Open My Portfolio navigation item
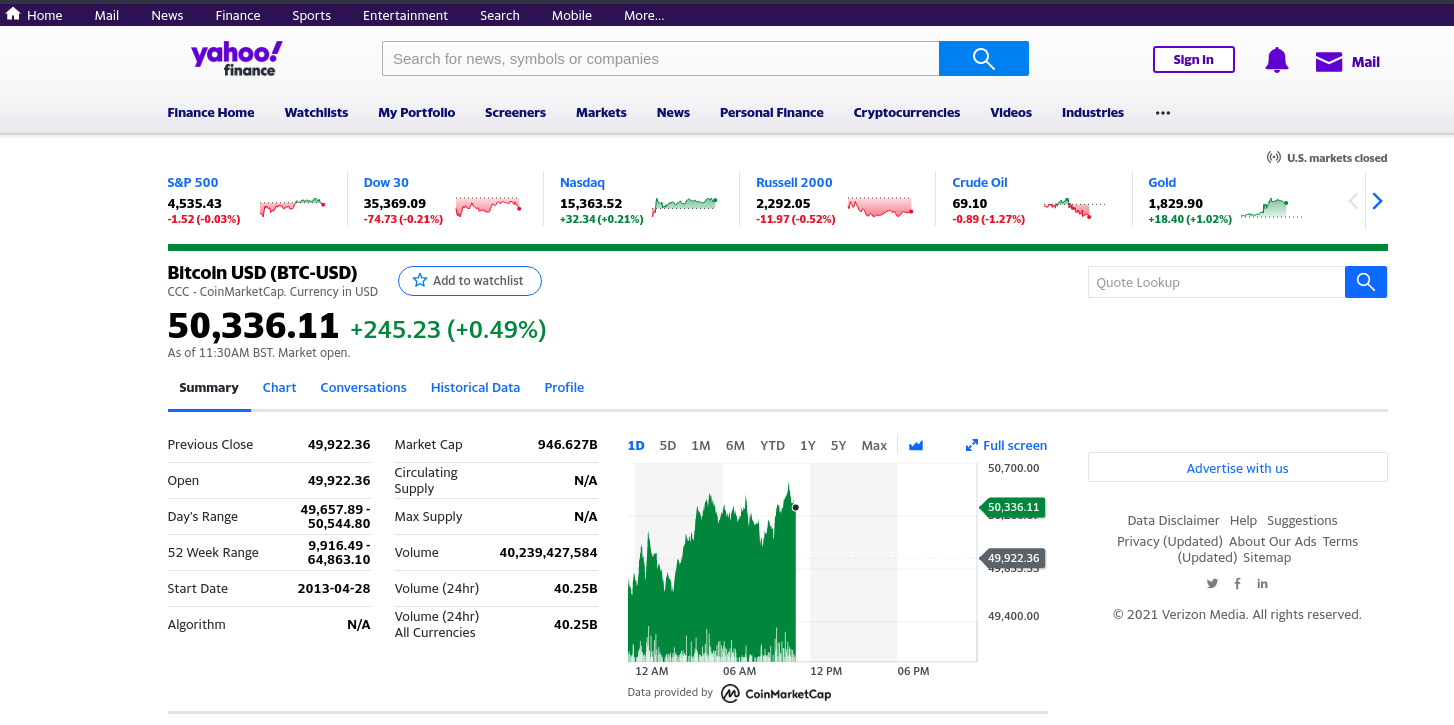The image size is (1454, 725). (417, 113)
